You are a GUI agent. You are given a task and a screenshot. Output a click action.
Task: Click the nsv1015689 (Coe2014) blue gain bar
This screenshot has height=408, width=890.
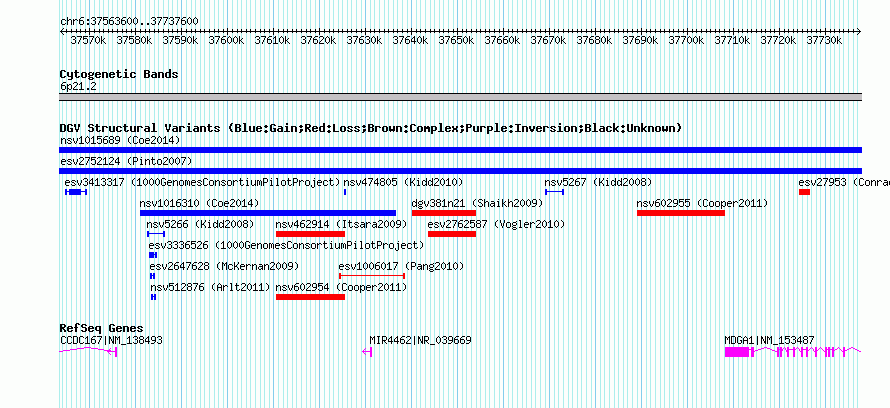click(x=460, y=150)
